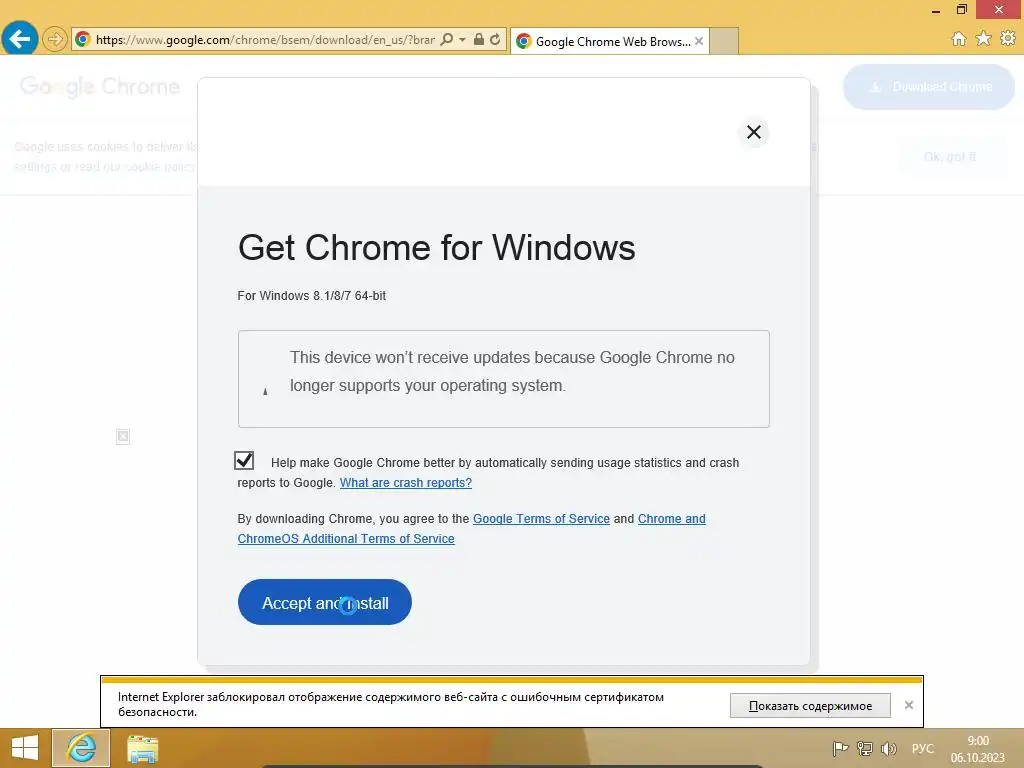Open the Action Center flag tray icon

tap(840, 748)
